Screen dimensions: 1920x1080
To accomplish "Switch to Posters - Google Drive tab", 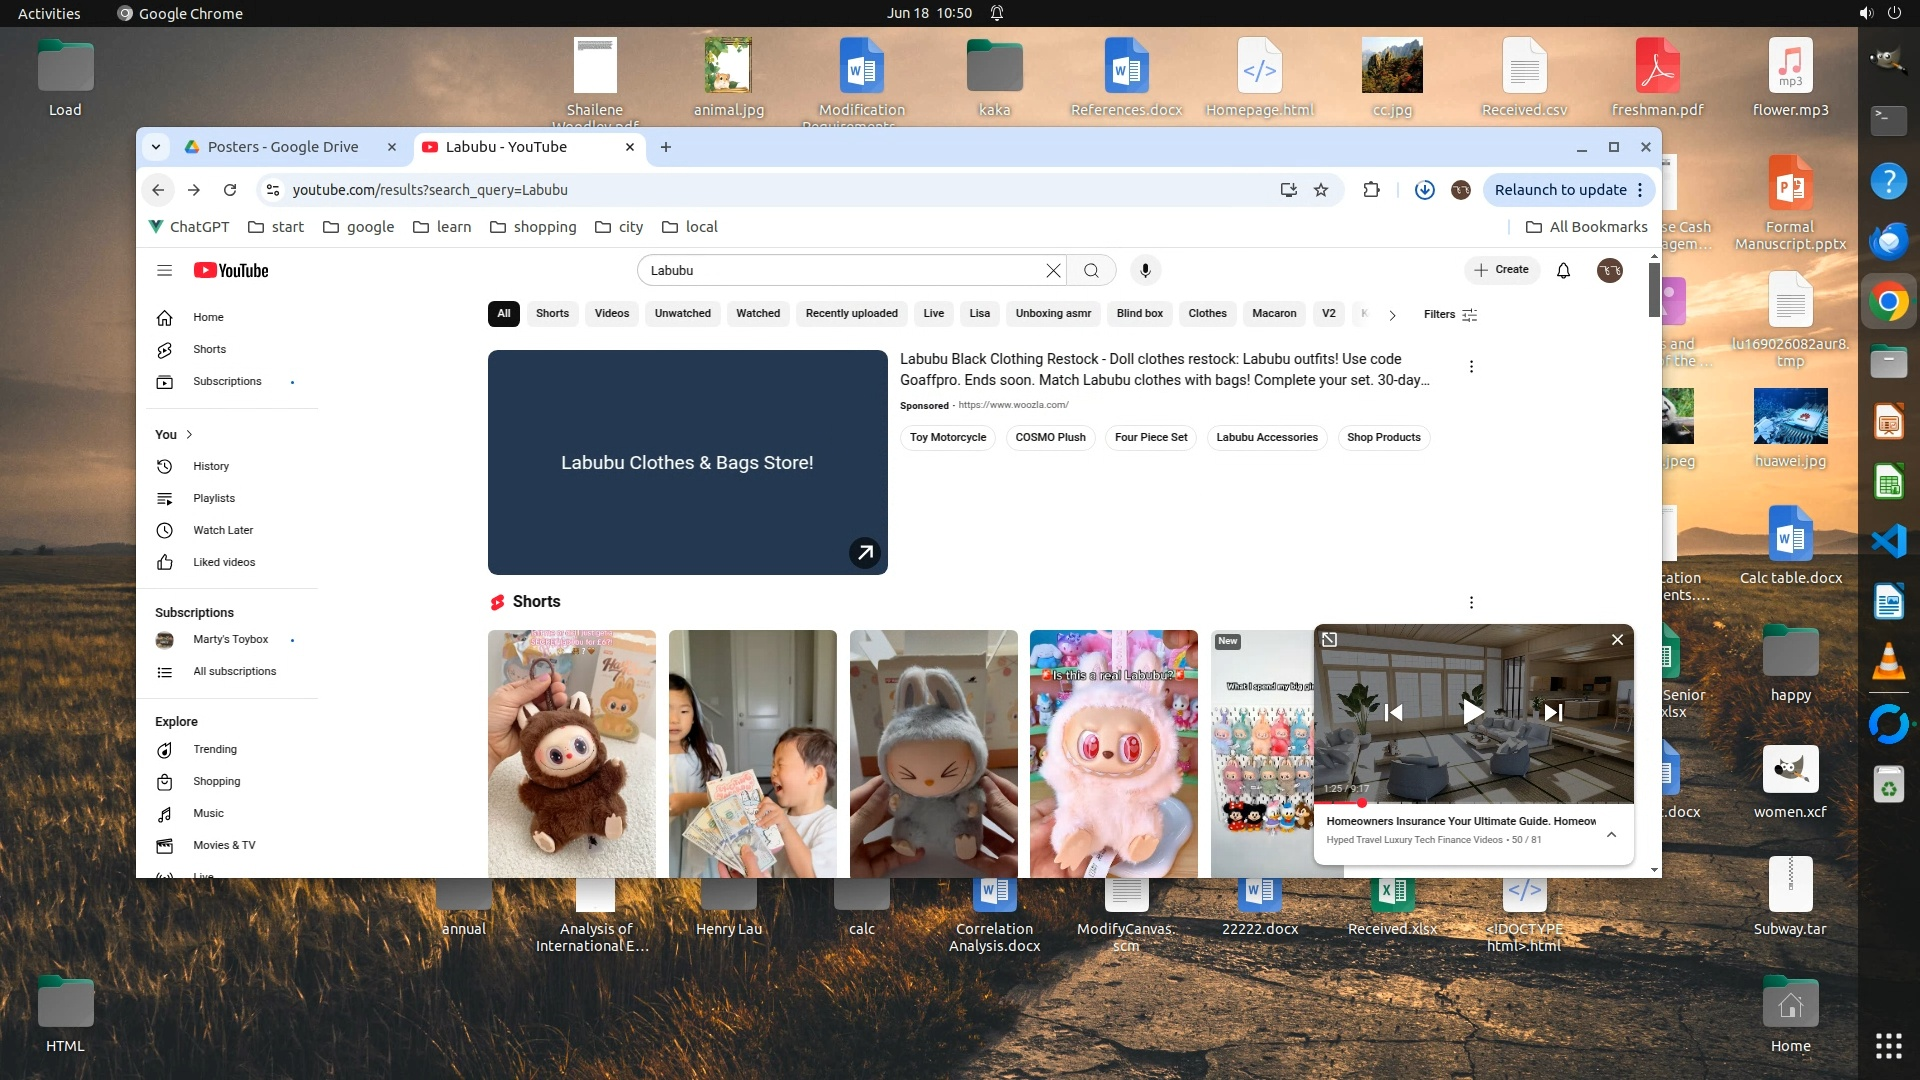I will coord(283,147).
